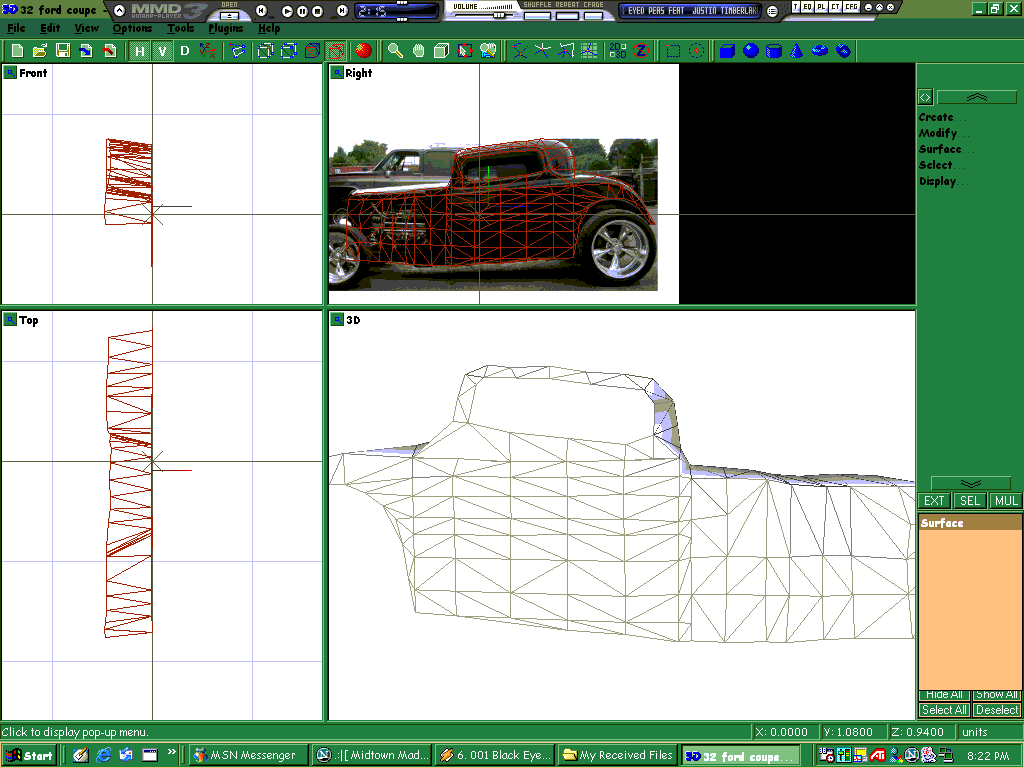1024x768 pixels.
Task: Click the red sphere render icon
Action: click(363, 51)
